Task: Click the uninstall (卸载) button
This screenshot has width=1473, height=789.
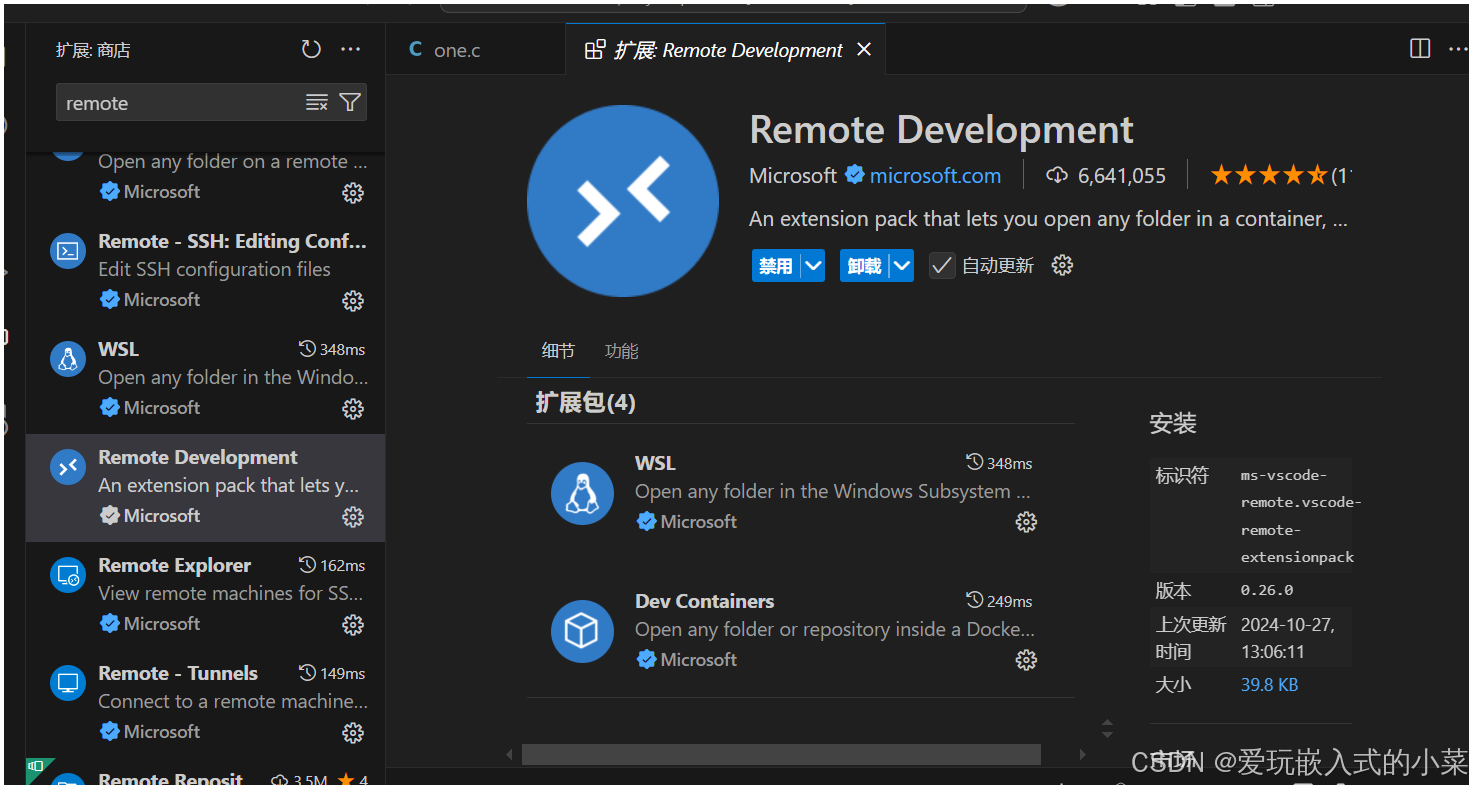Action: pos(865,265)
